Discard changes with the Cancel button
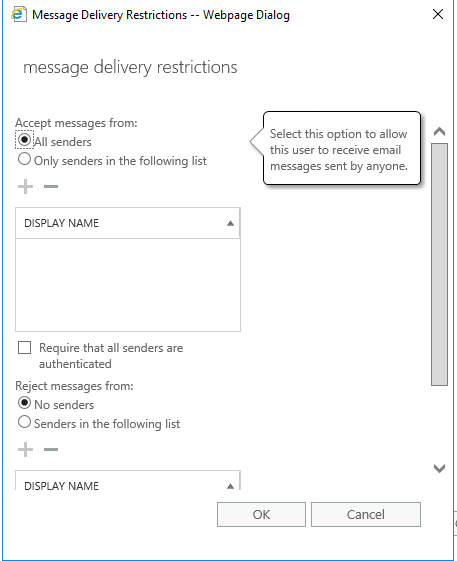 (366, 514)
